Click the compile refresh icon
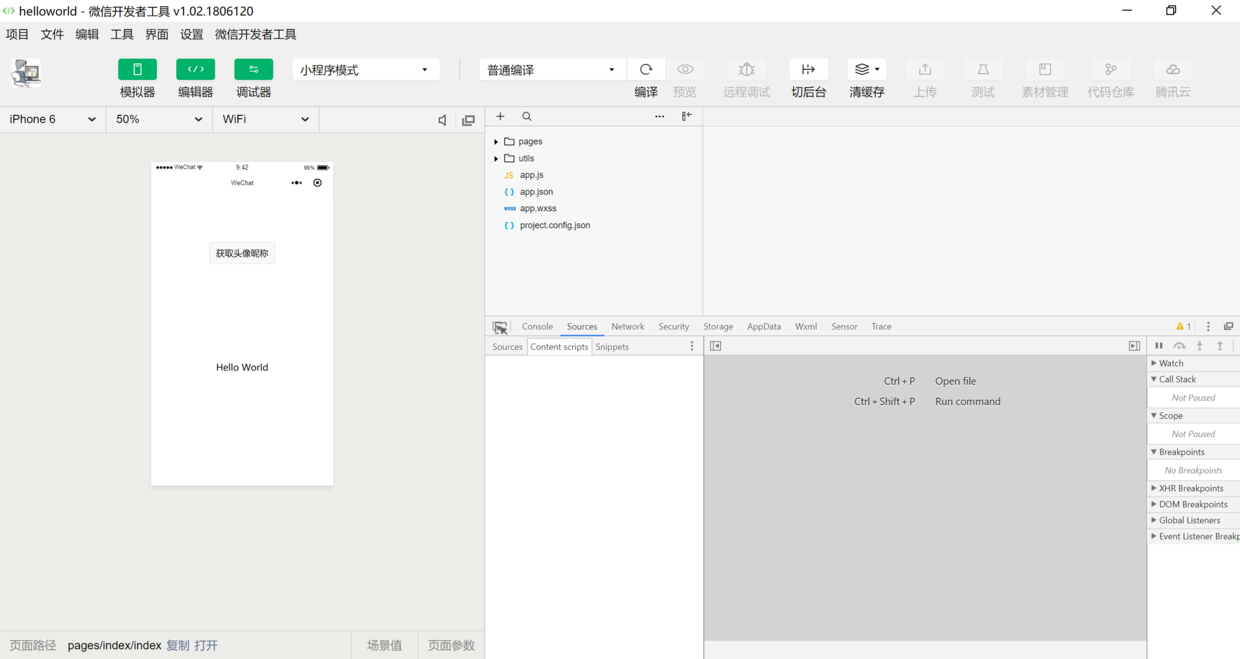This screenshot has width=1240, height=659. coord(646,69)
